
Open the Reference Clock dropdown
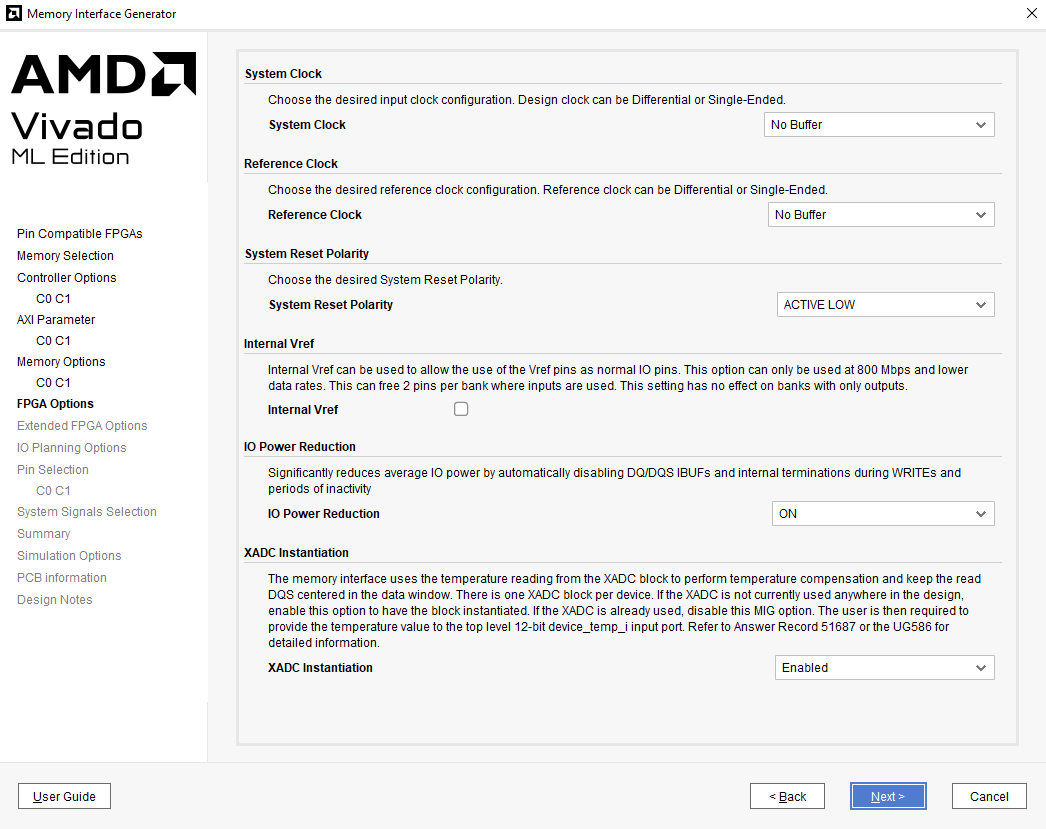tap(881, 215)
